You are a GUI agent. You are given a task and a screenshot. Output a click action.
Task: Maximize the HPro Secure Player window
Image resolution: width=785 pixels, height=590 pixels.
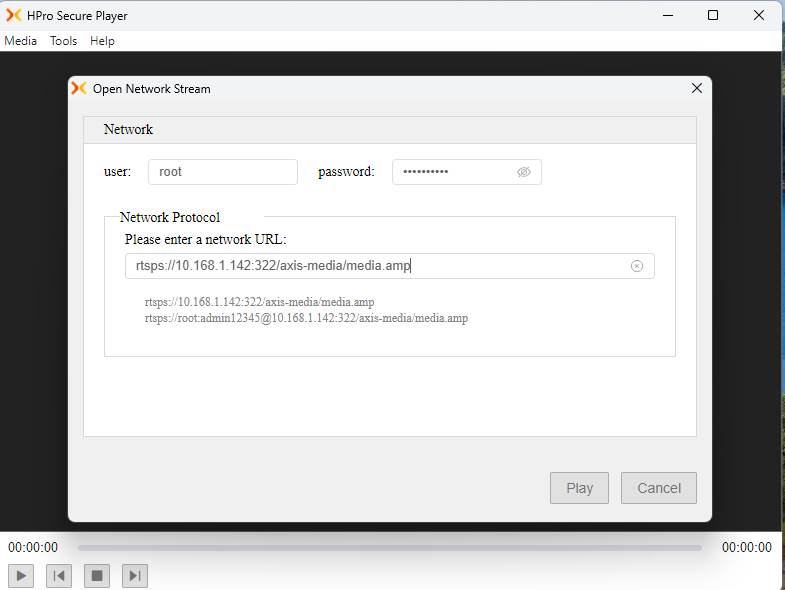tap(713, 15)
